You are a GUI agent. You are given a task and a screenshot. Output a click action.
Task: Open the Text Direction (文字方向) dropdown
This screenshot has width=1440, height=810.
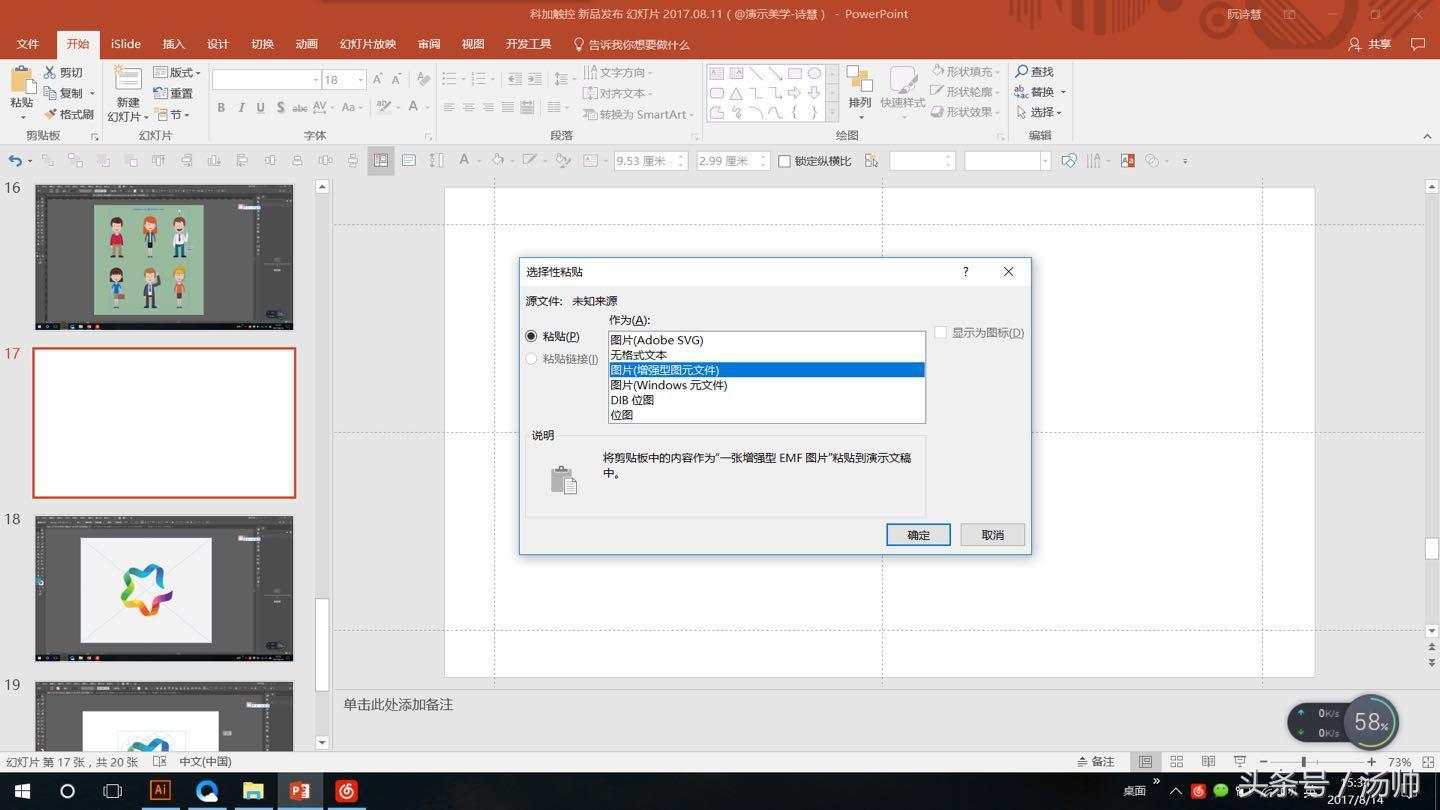(x=618, y=72)
